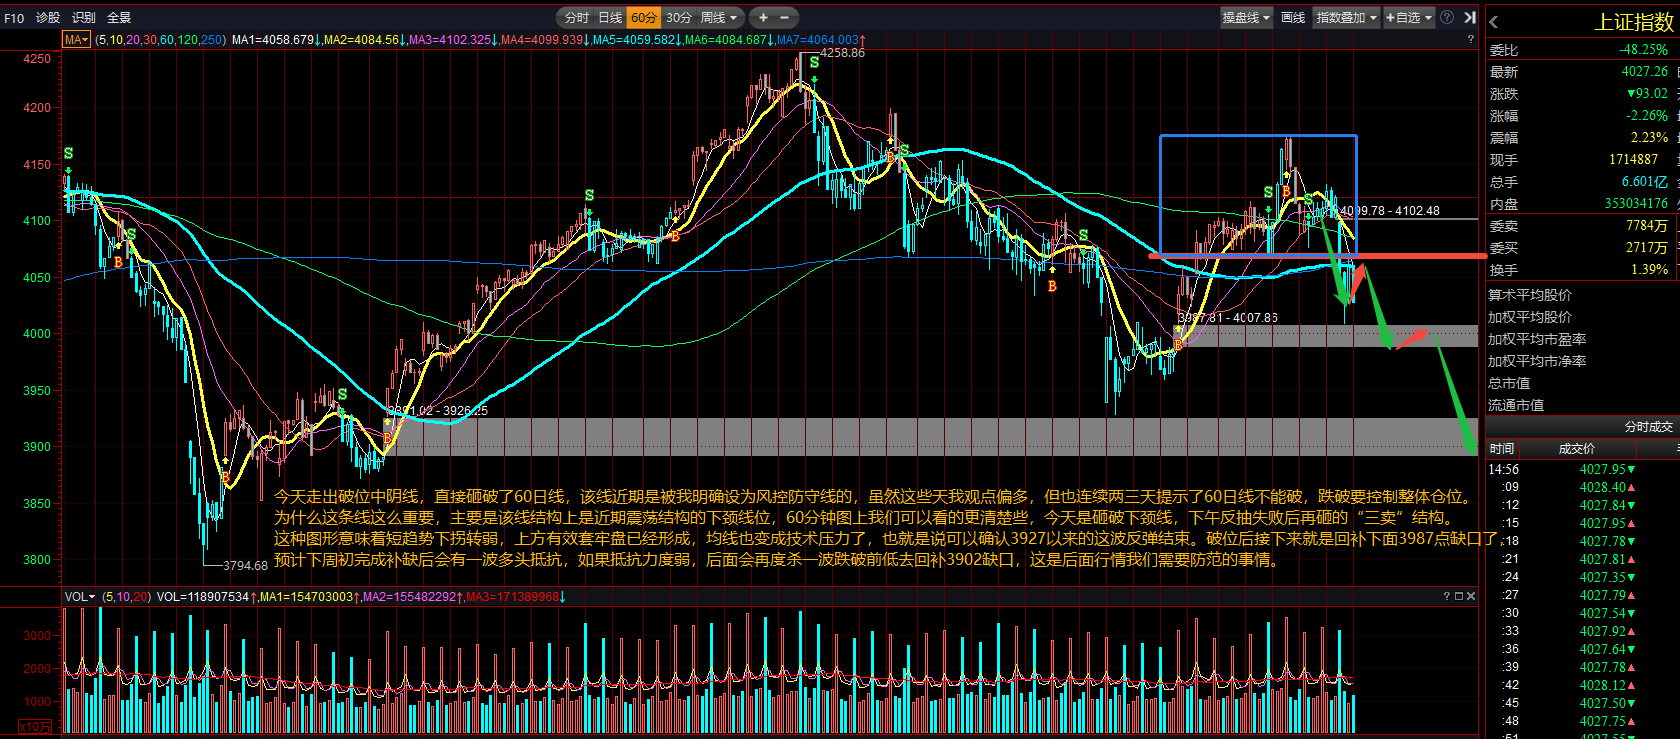
Task: Go back using the left chevron beside 上证指数
Action: tap(1493, 21)
